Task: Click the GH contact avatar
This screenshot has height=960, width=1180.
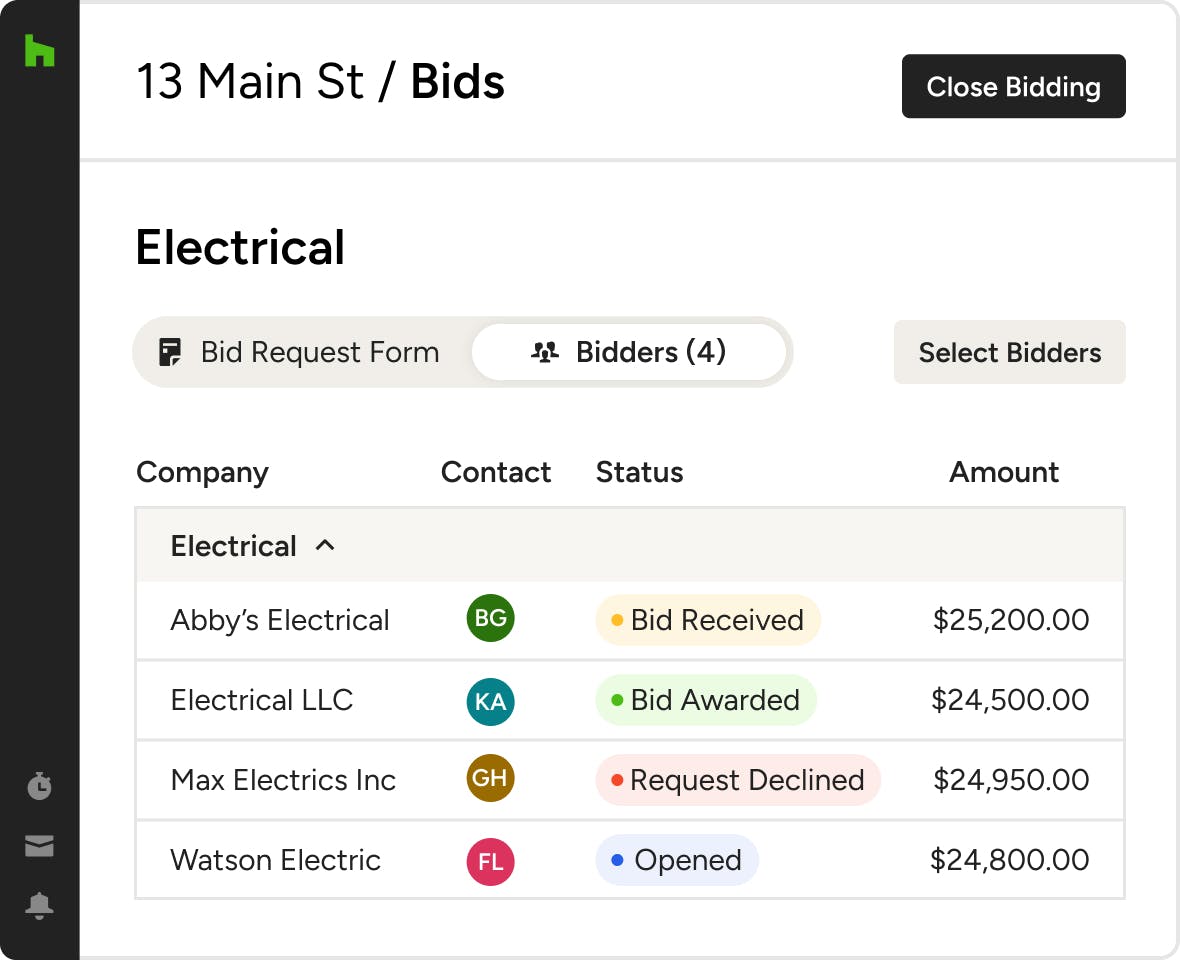Action: tap(490, 779)
